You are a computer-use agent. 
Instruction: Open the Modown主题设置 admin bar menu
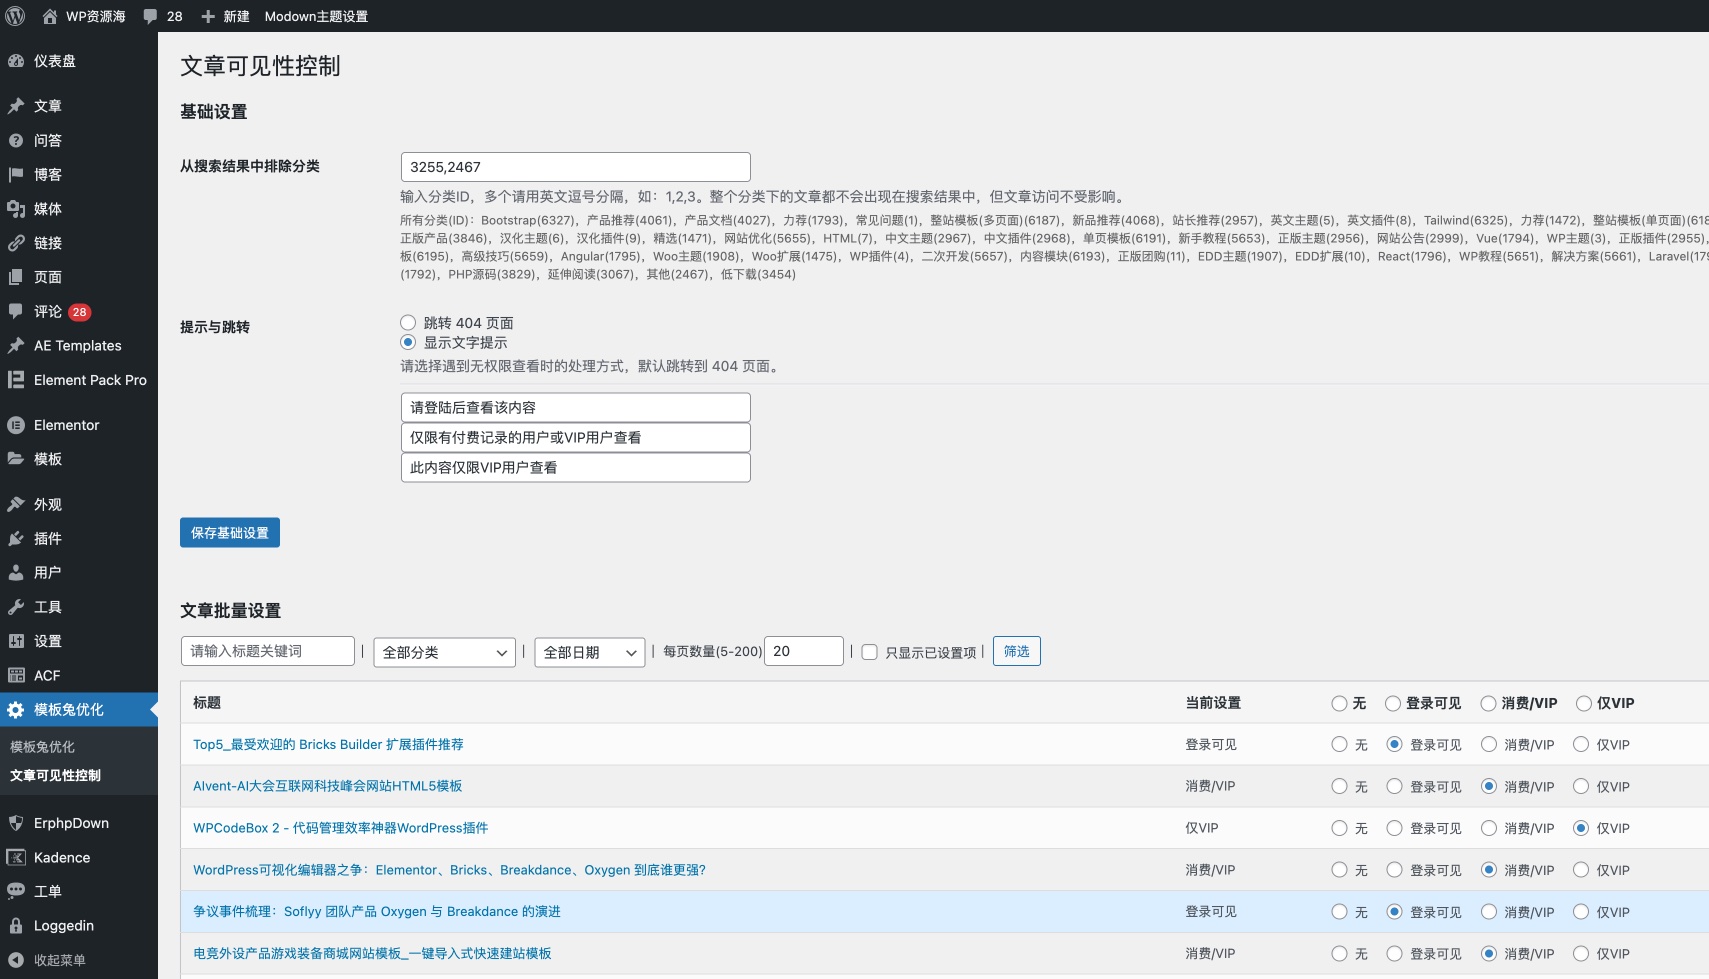point(316,16)
